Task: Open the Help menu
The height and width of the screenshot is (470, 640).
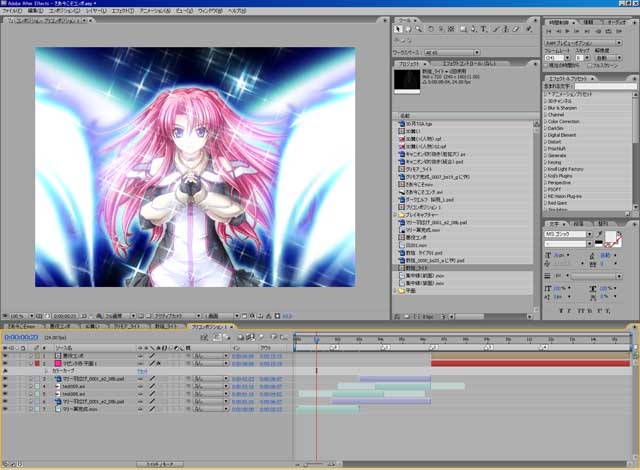Action: pyautogui.click(x=237, y=11)
